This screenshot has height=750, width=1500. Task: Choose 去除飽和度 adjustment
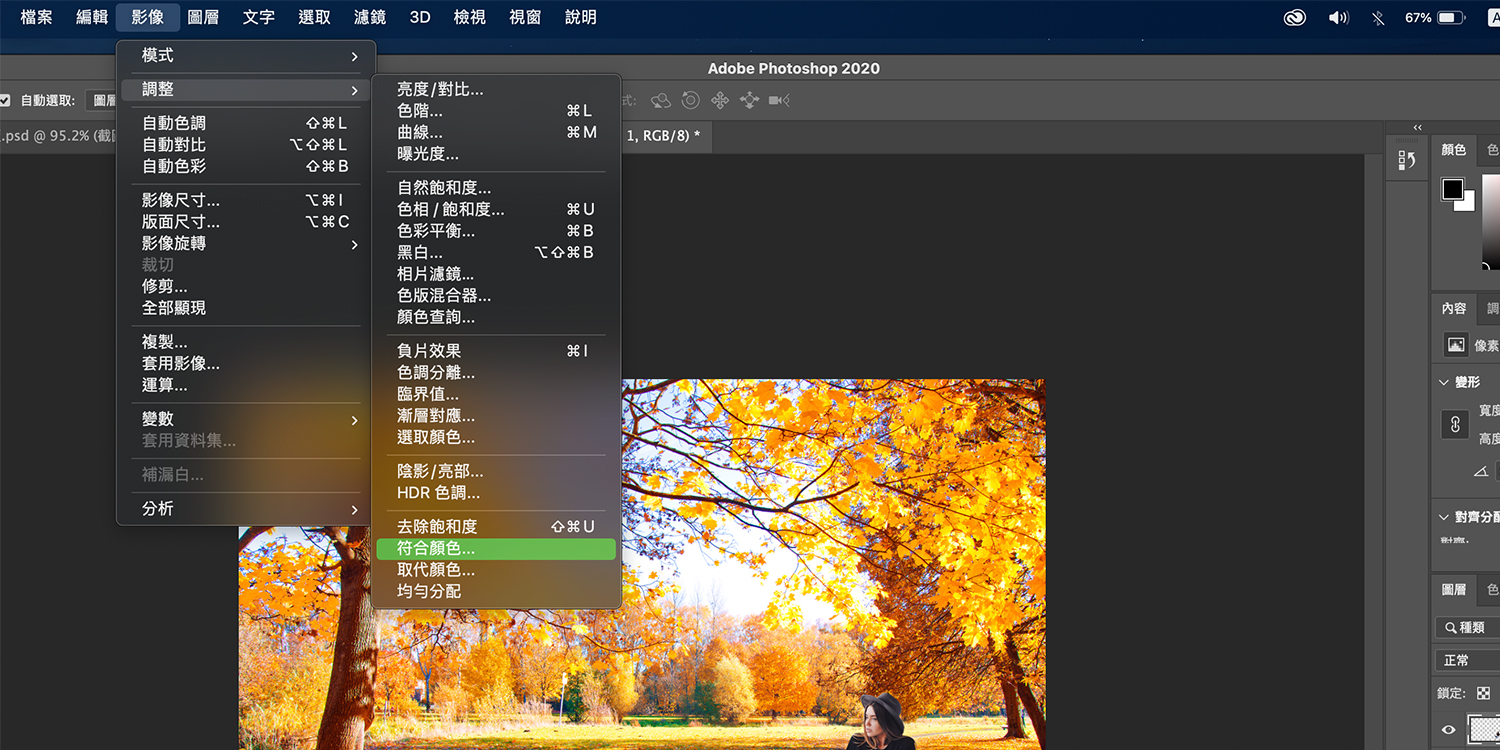pos(496,527)
